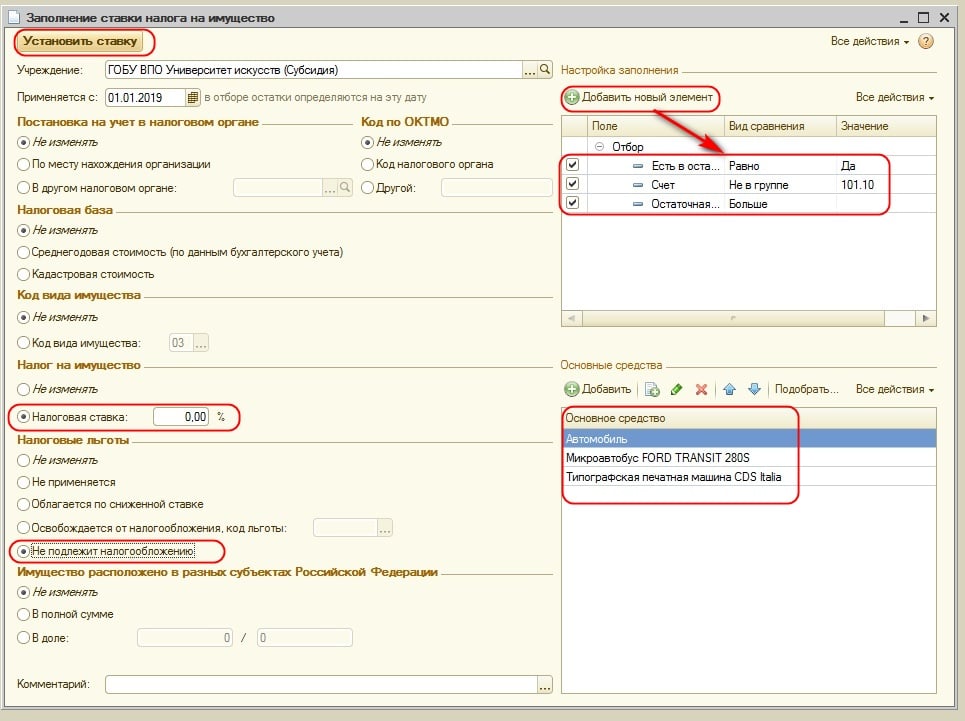Open the calendar picker next to 01.01.2019

[193, 97]
